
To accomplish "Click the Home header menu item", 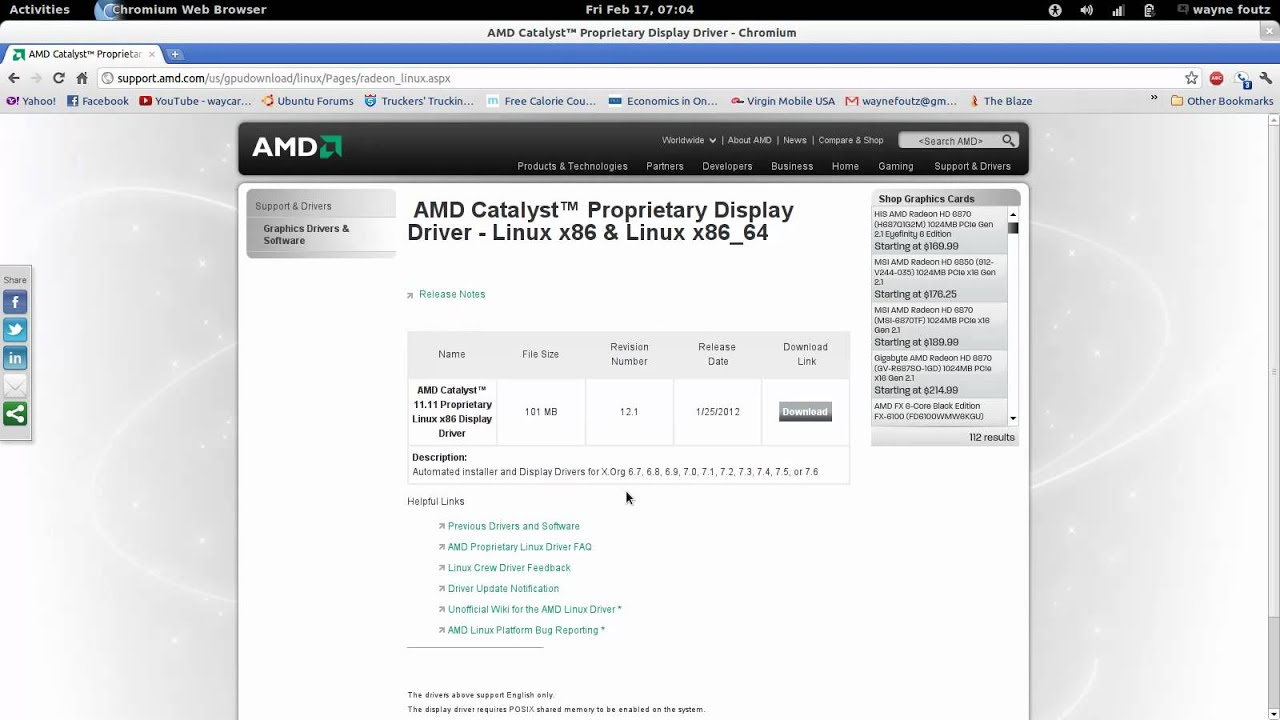I will 845,166.
